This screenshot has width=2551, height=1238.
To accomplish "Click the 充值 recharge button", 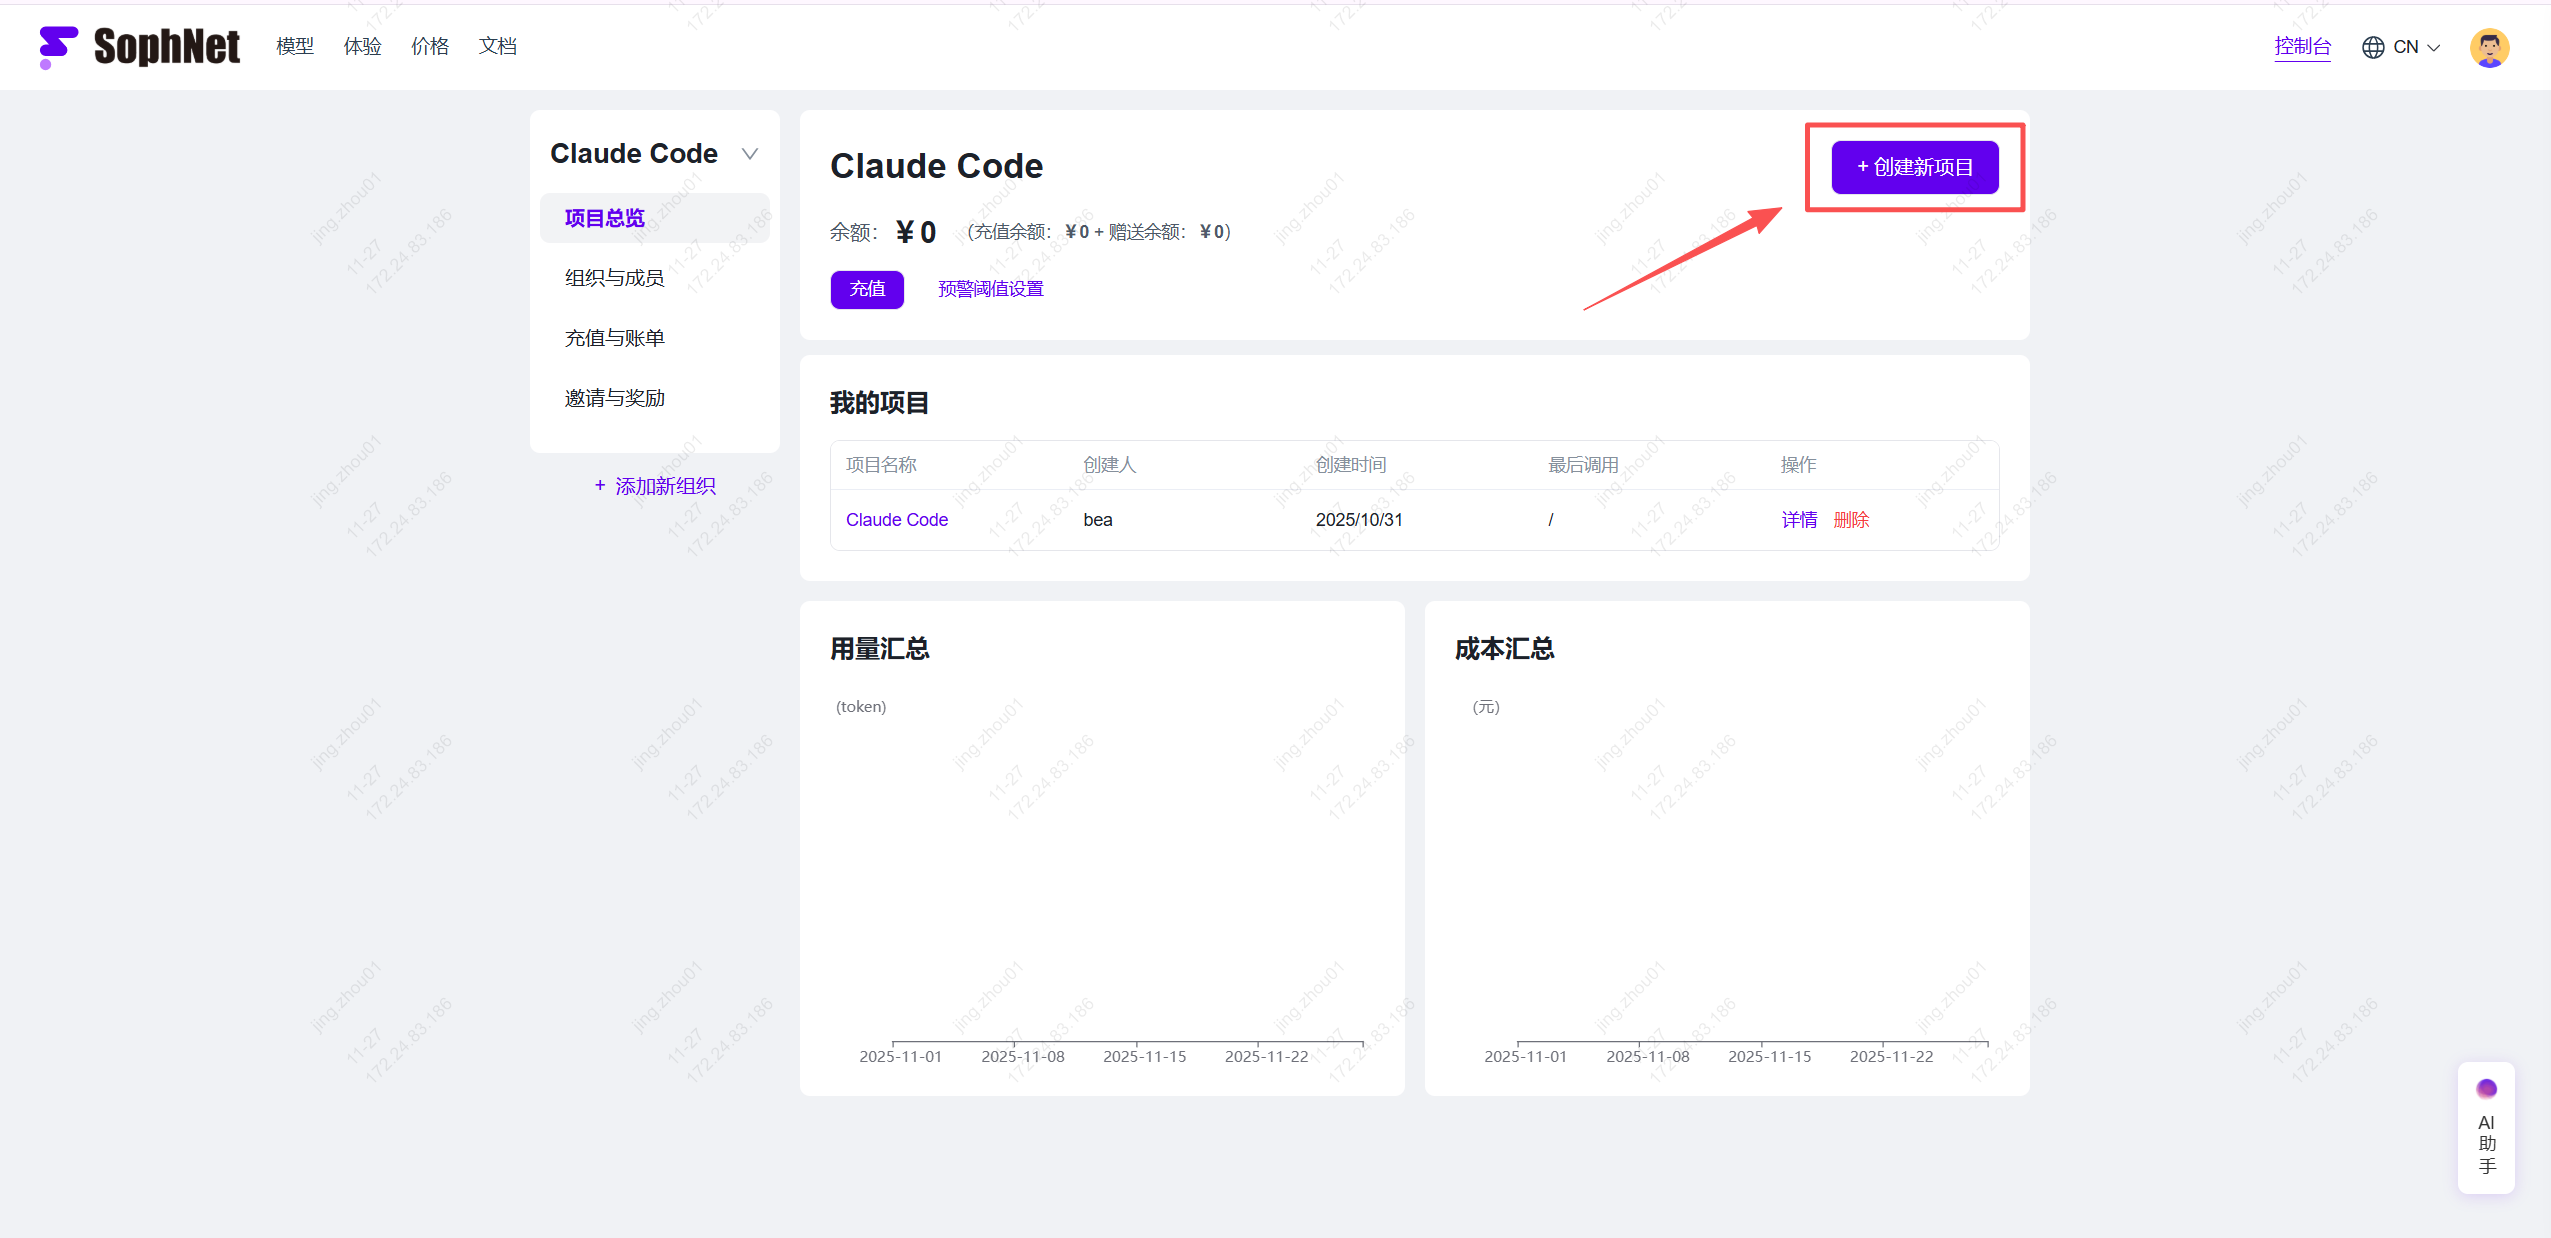I will [x=866, y=289].
